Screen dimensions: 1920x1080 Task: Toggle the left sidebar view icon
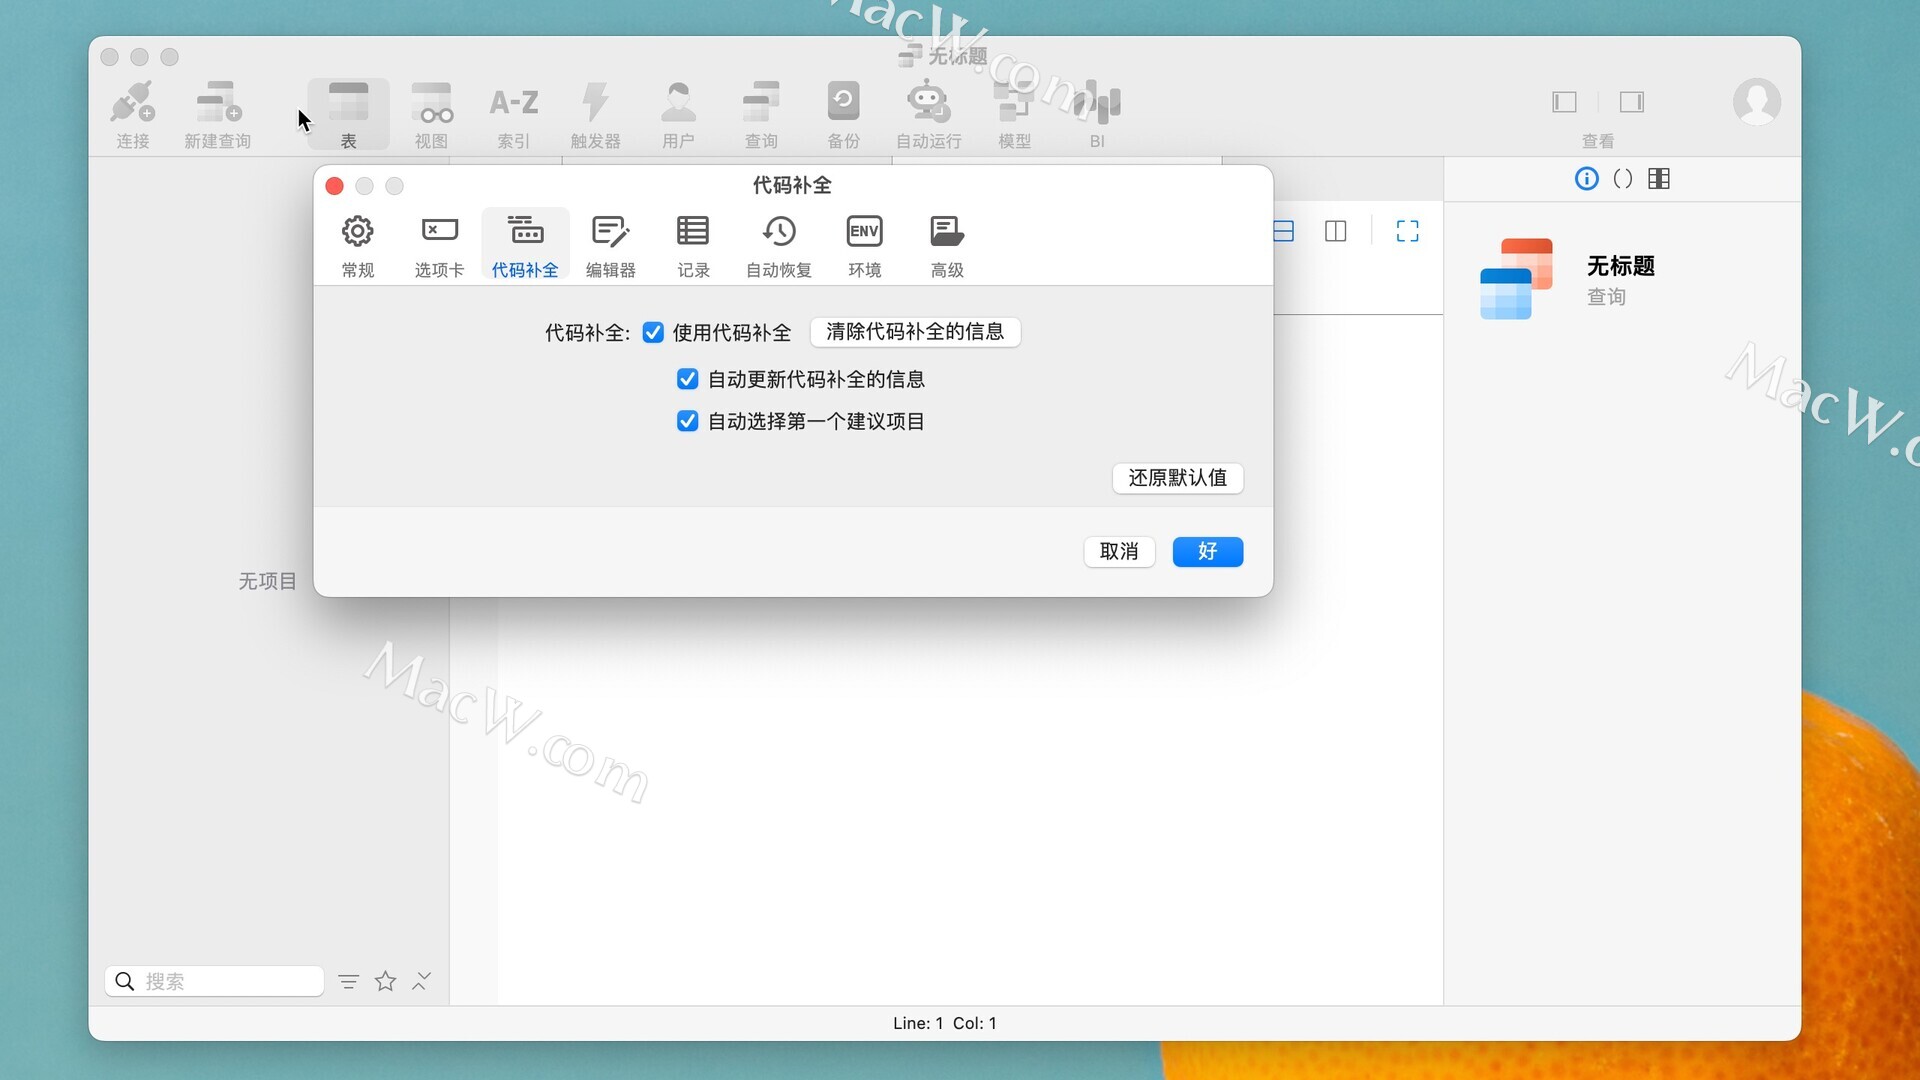pyautogui.click(x=1564, y=102)
